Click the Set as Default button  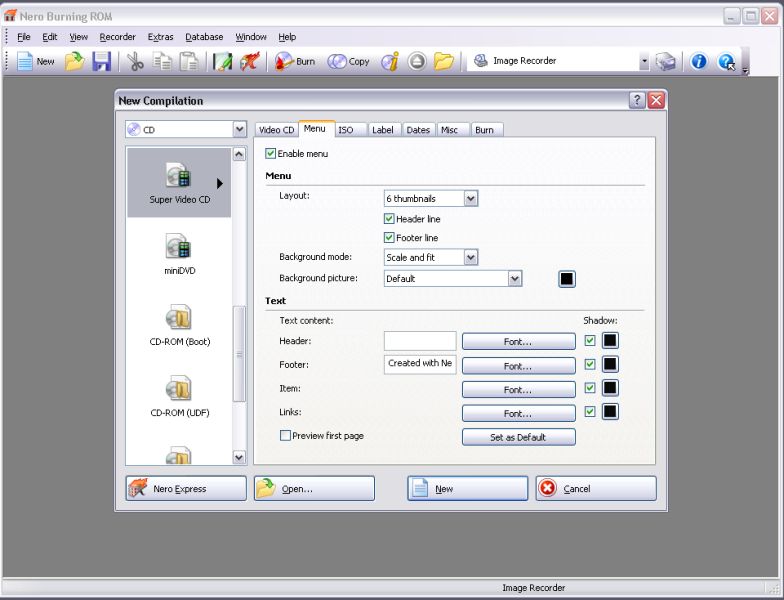click(518, 437)
